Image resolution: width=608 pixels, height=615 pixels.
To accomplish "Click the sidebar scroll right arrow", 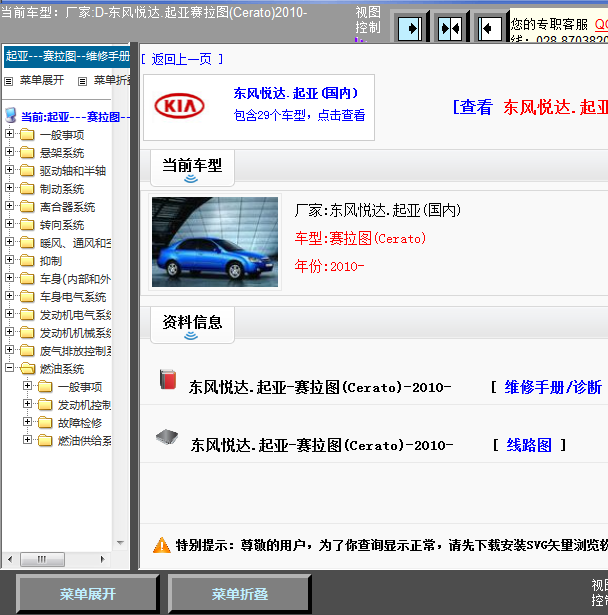I will [102, 559].
